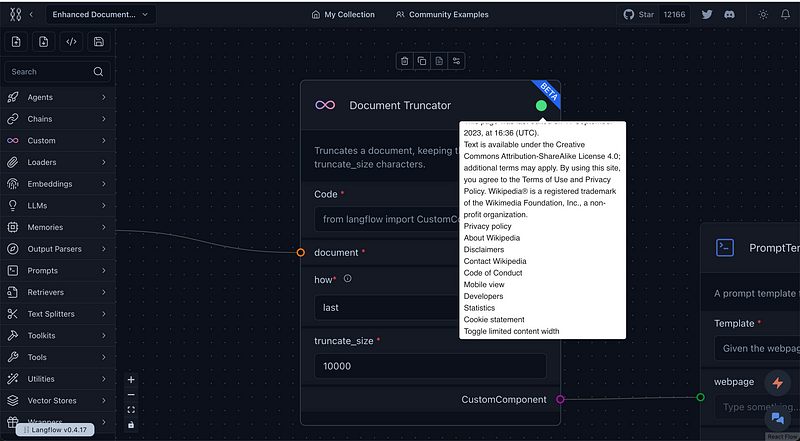Delete the node with the trash icon
The image size is (800, 441).
tap(405, 61)
